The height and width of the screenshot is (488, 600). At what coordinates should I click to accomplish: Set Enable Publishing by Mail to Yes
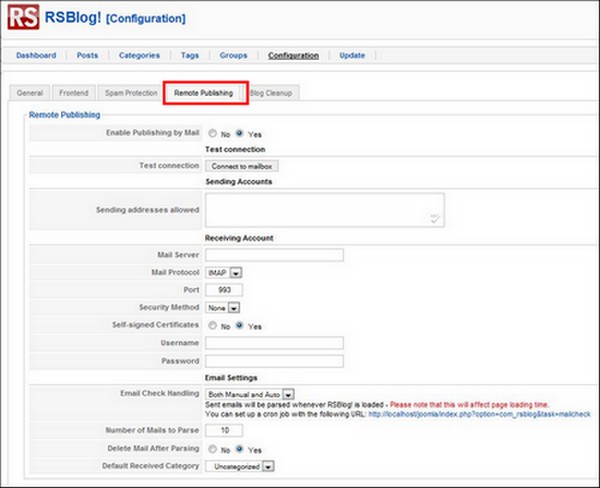coord(240,133)
